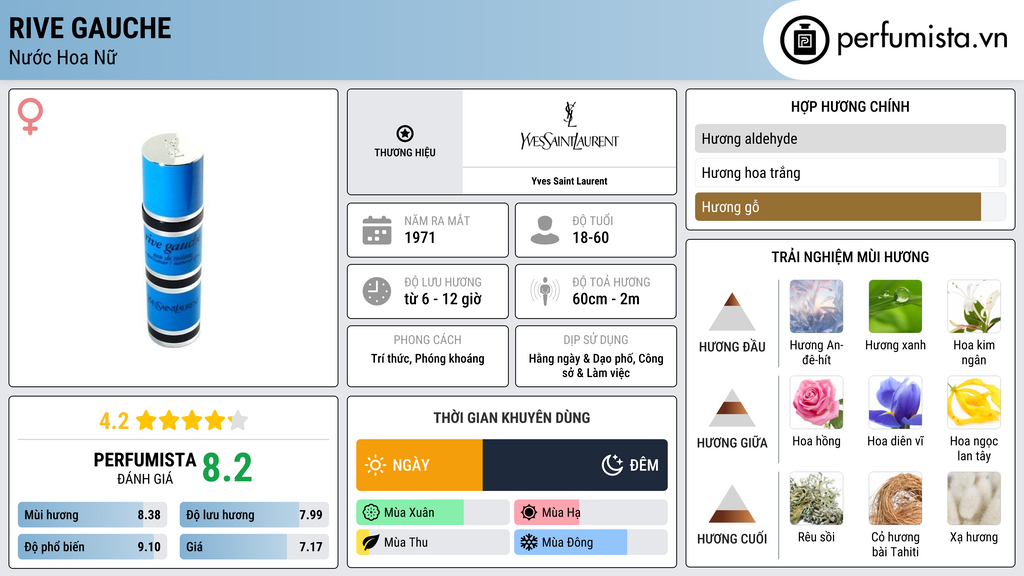Screen dimensions: 1024x576
Task: Click the star icon above Thương hiệu
Action: coord(404,133)
